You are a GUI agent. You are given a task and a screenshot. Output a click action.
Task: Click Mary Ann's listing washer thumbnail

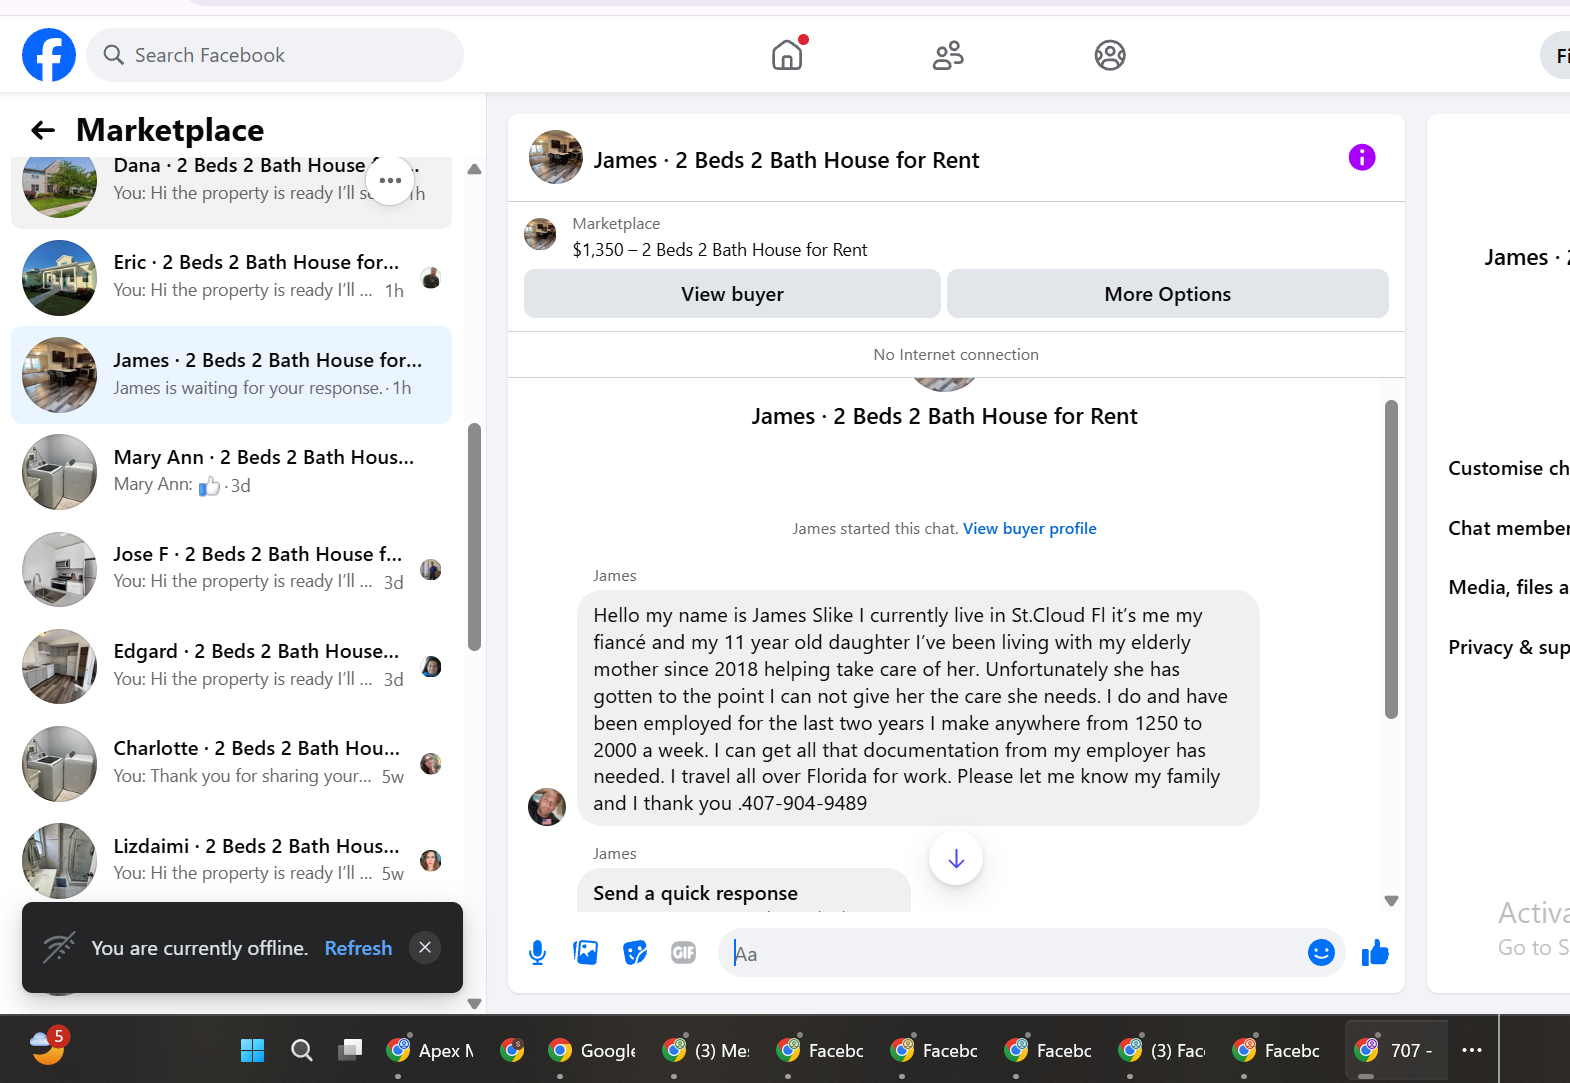click(x=60, y=472)
